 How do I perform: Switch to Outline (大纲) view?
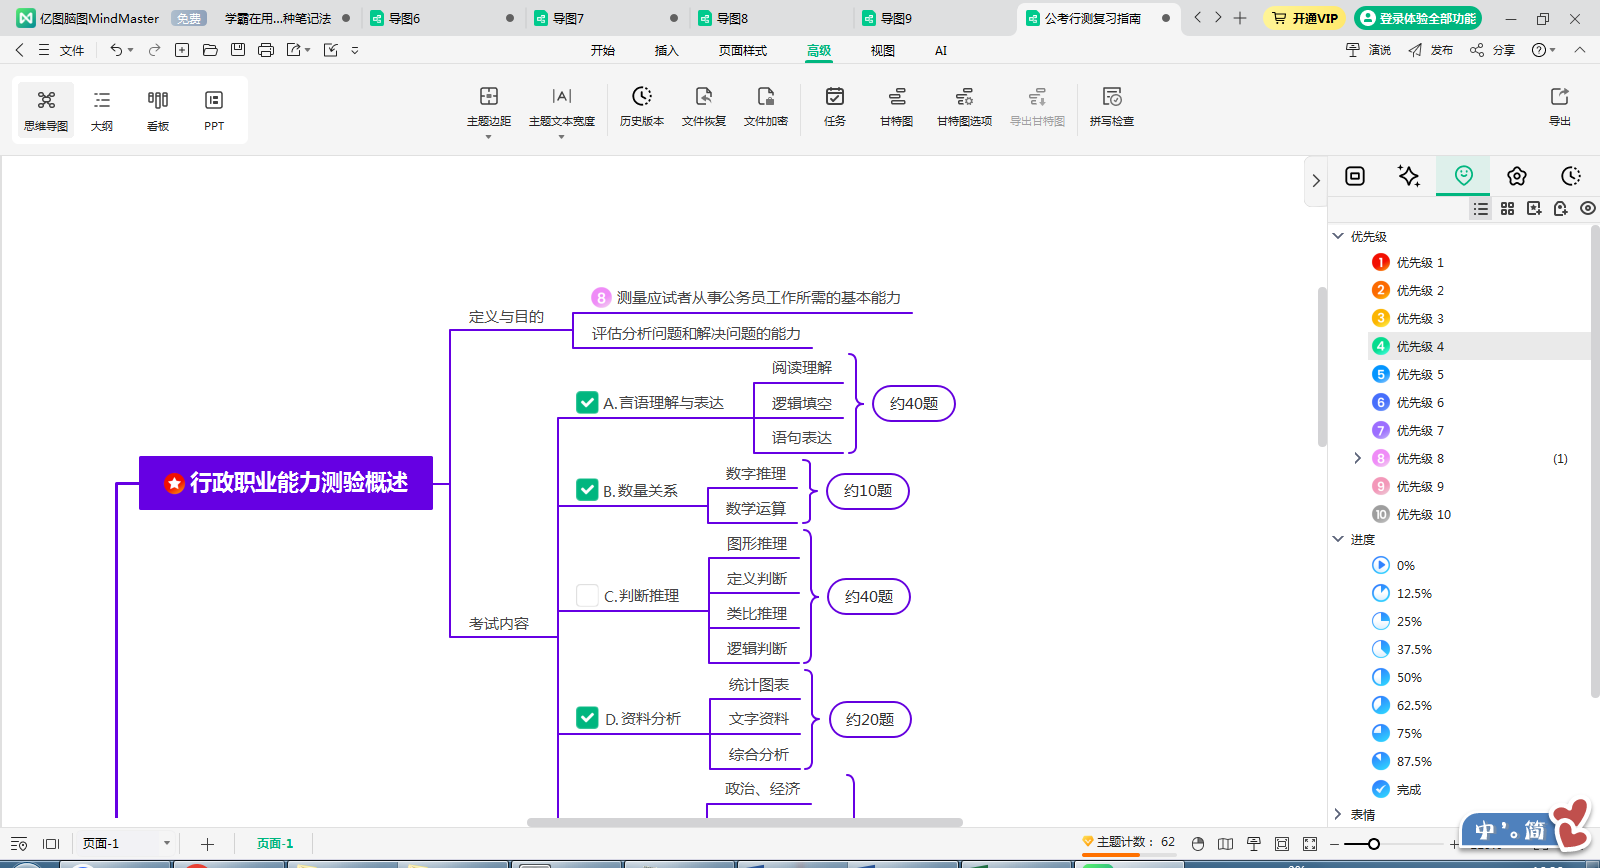click(102, 110)
